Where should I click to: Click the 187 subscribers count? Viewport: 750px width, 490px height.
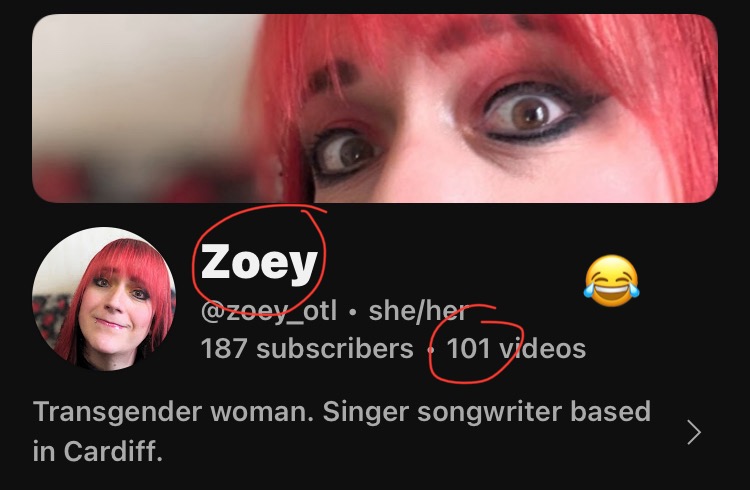point(307,348)
